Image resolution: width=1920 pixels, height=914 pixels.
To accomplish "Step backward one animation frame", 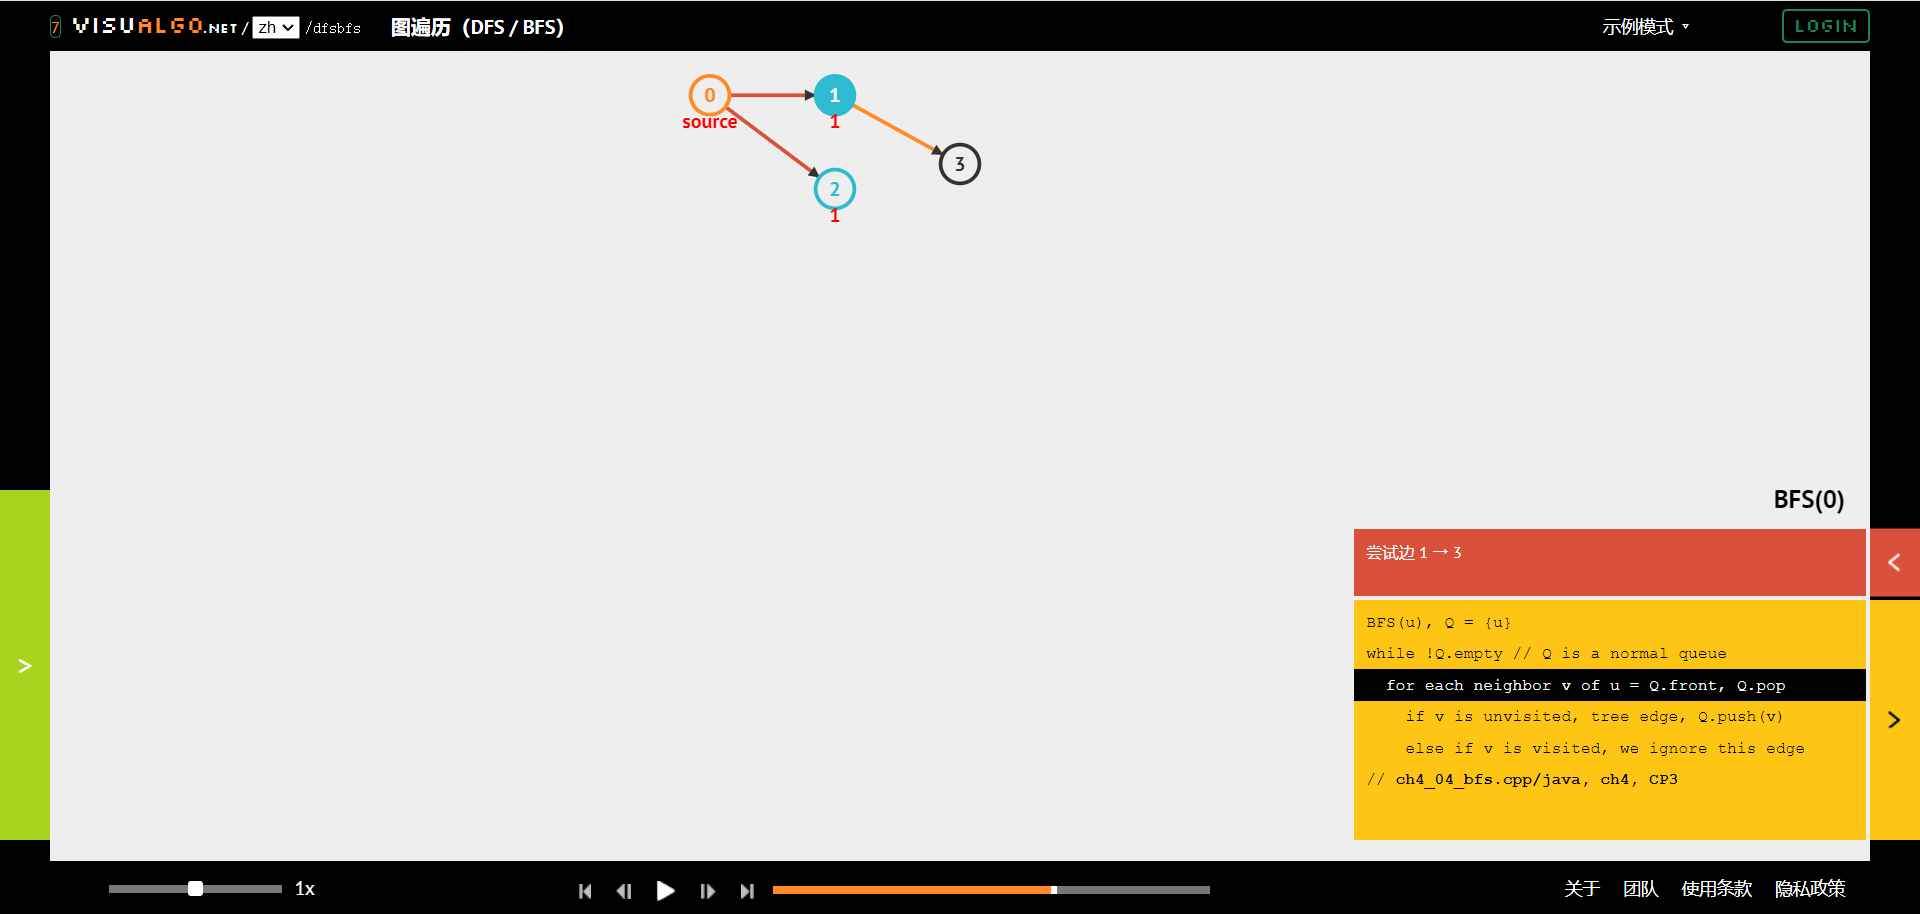I will point(624,891).
